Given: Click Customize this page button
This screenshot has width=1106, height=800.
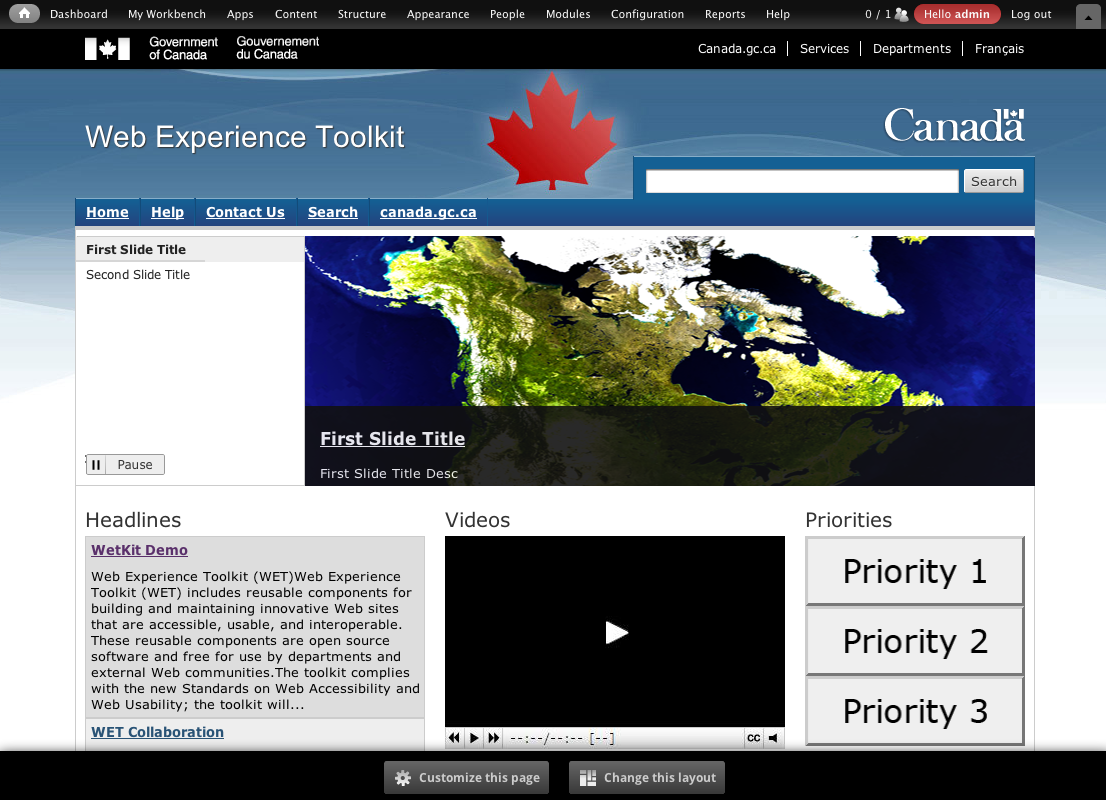Looking at the screenshot, I should point(466,777).
